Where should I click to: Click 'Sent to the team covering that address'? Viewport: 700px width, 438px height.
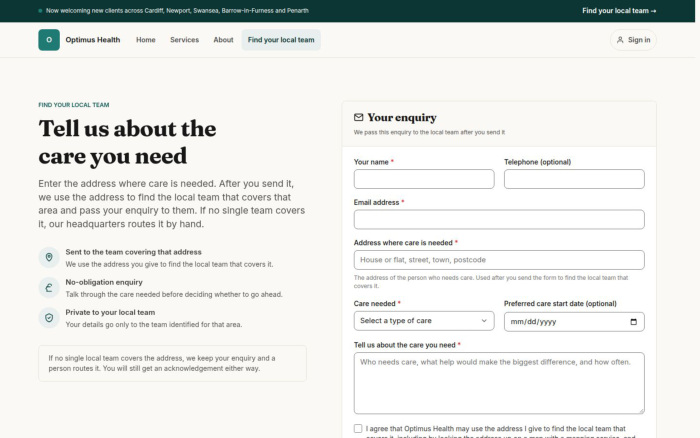(x=133, y=252)
